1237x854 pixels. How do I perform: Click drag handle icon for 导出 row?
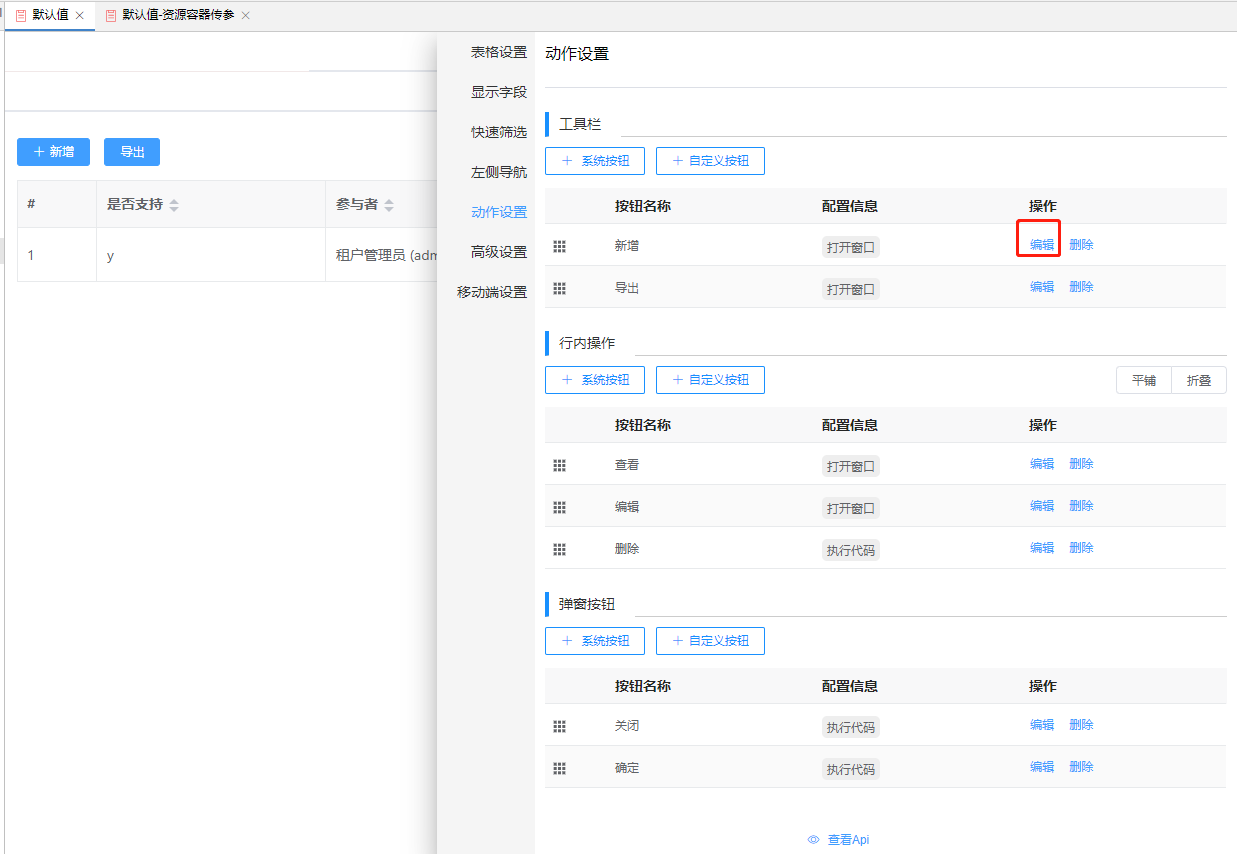click(x=560, y=288)
